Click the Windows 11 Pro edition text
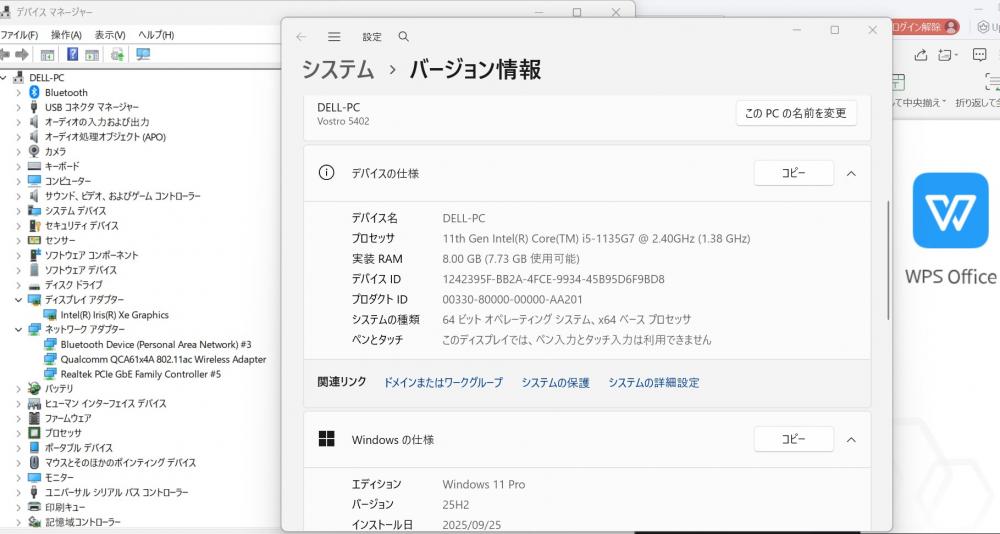The width and height of the screenshot is (1000, 534). coord(484,485)
